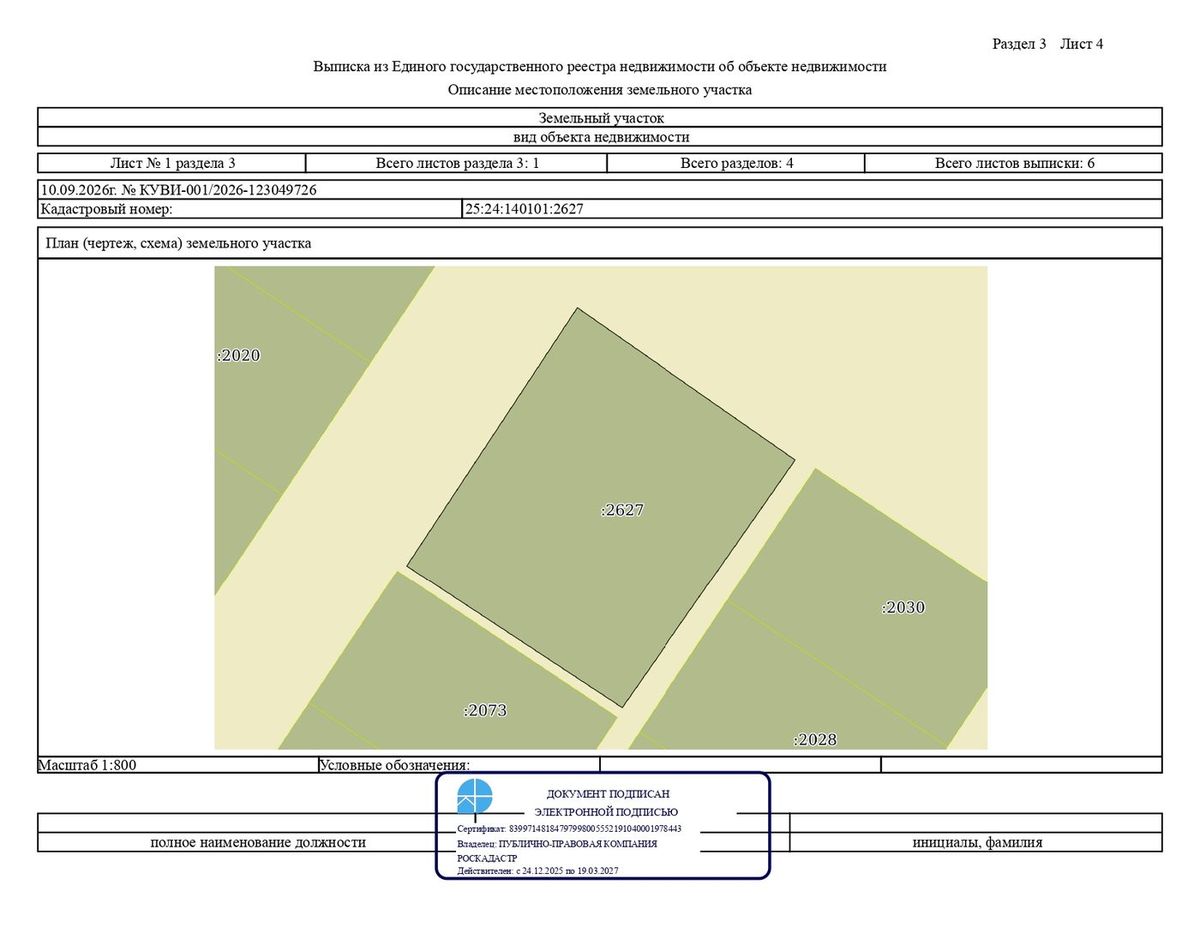Image resolution: width=1200 pixels, height=927 pixels.
Task: Click the "Всего разделов: 4" cell
Action: click(x=737, y=163)
